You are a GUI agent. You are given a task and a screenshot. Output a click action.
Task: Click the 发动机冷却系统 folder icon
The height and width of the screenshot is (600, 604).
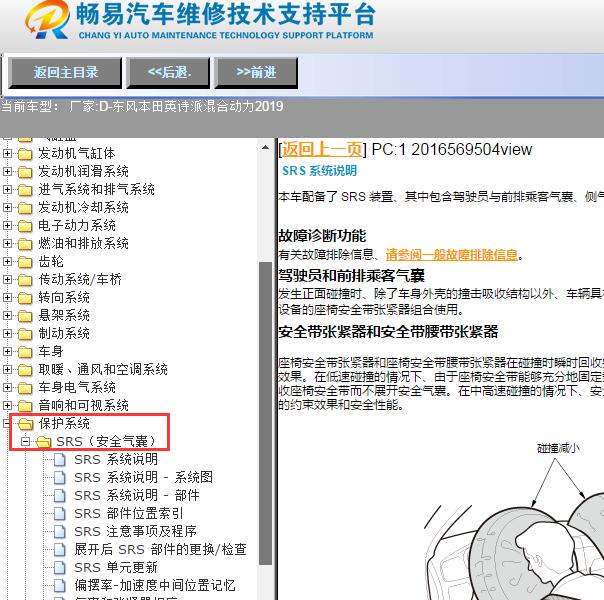[25, 208]
